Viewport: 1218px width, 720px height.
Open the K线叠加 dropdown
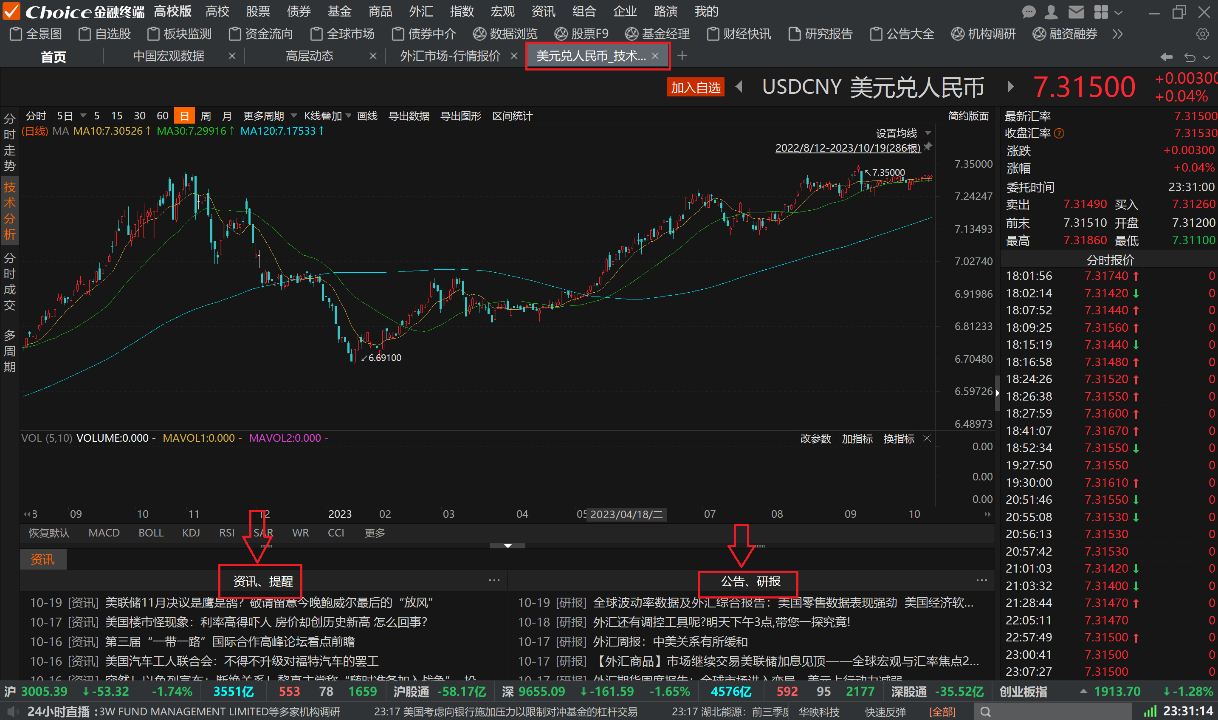pos(326,116)
